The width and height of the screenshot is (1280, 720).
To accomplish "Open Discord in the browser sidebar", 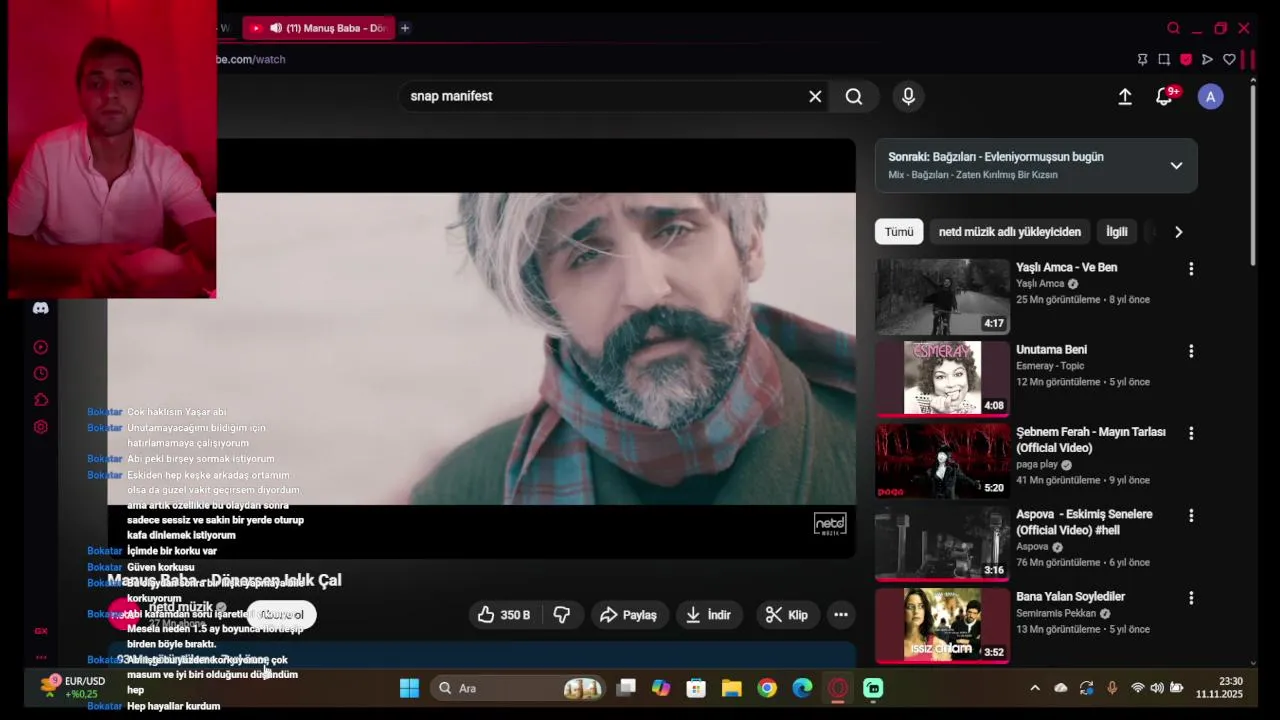I will pyautogui.click(x=41, y=309).
